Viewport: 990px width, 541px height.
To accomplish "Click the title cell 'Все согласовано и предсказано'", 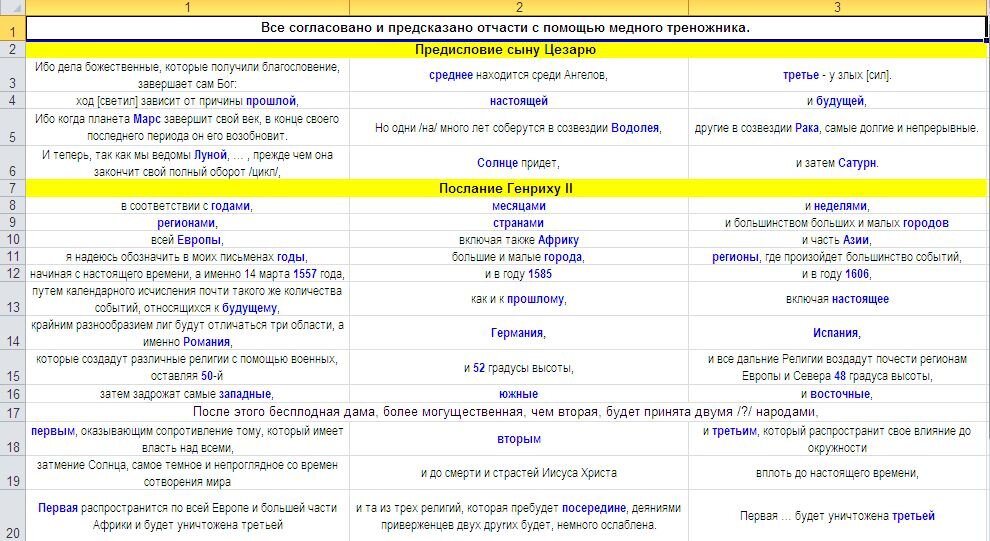I will (x=506, y=28).
